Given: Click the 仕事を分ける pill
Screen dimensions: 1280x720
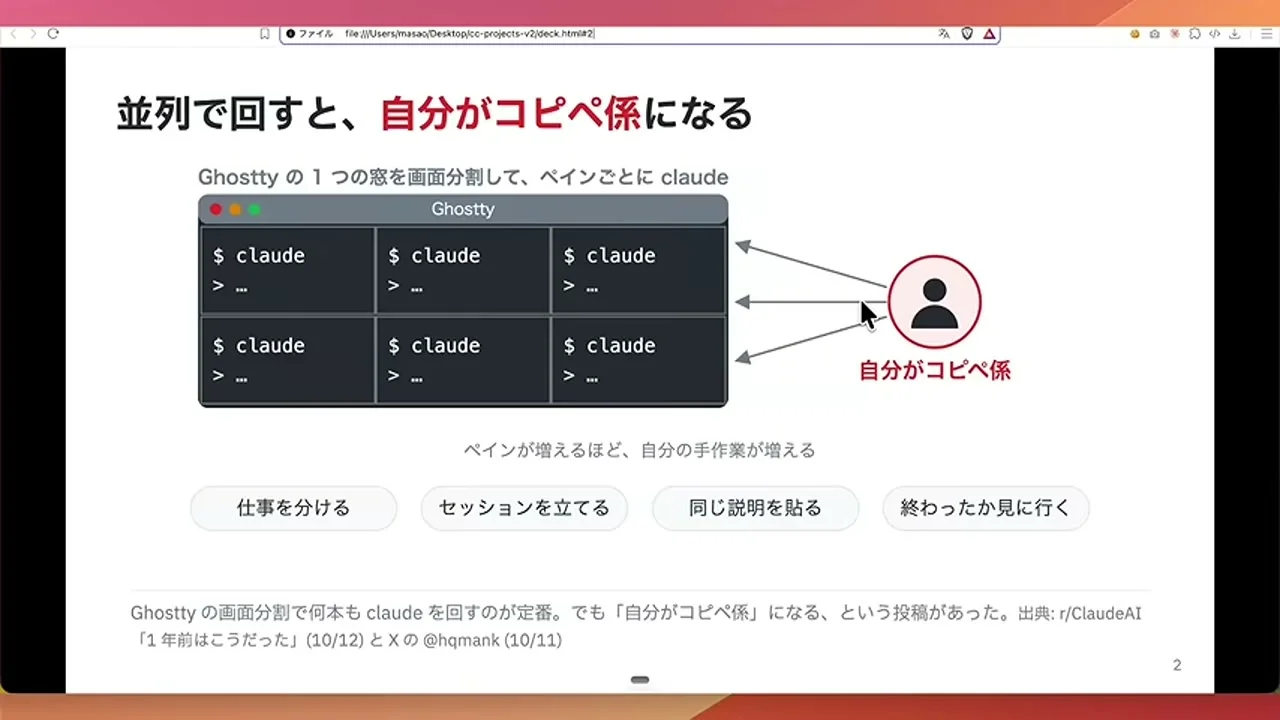Looking at the screenshot, I should 294,508.
